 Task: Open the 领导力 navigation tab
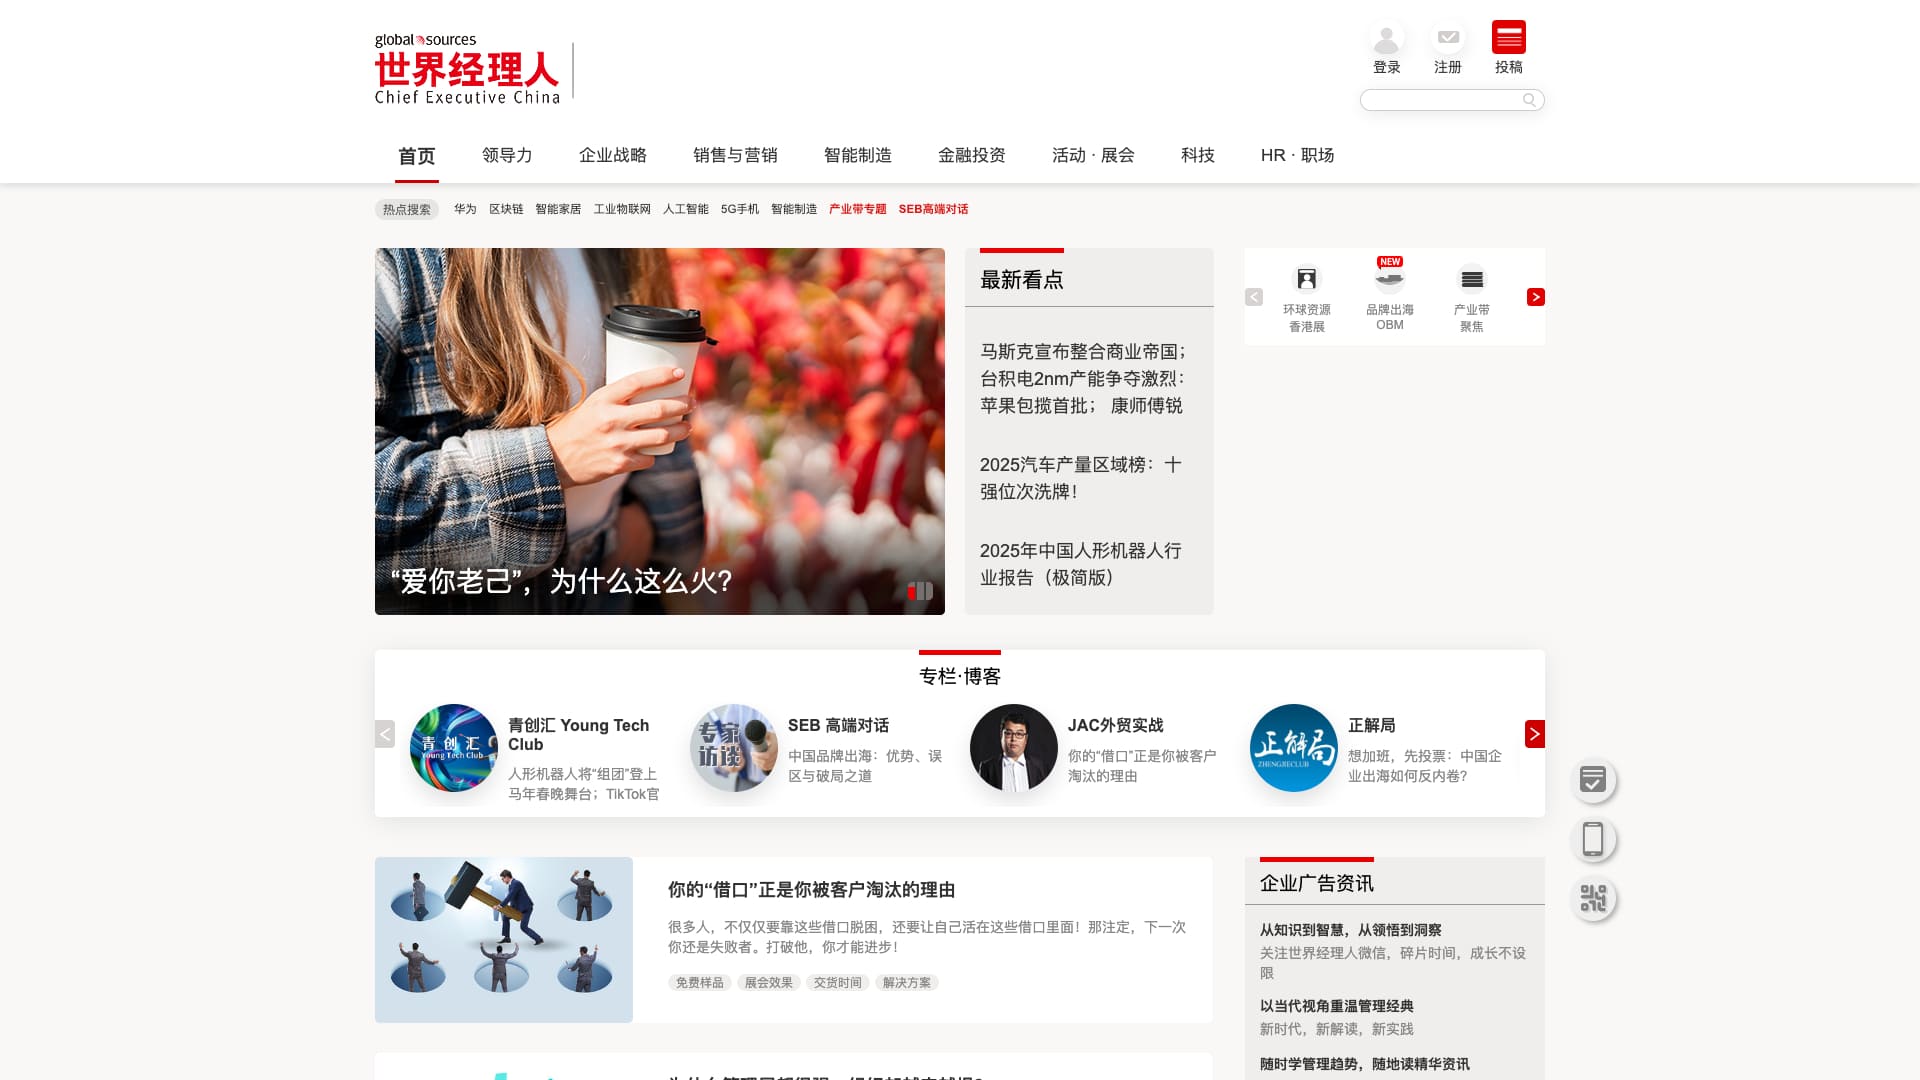click(x=507, y=155)
